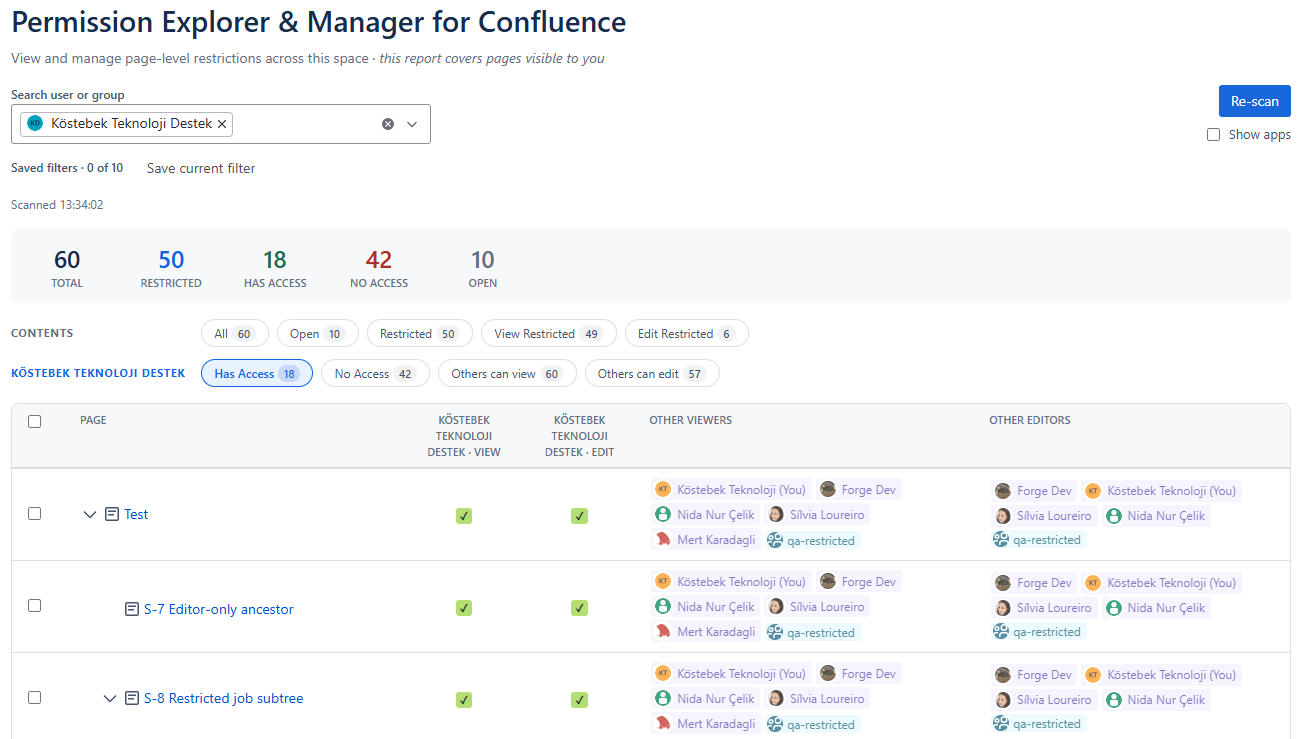Toggle view access checkmark for S-7 row
Image resolution: width=1300 pixels, height=739 pixels.
pyautogui.click(x=464, y=608)
